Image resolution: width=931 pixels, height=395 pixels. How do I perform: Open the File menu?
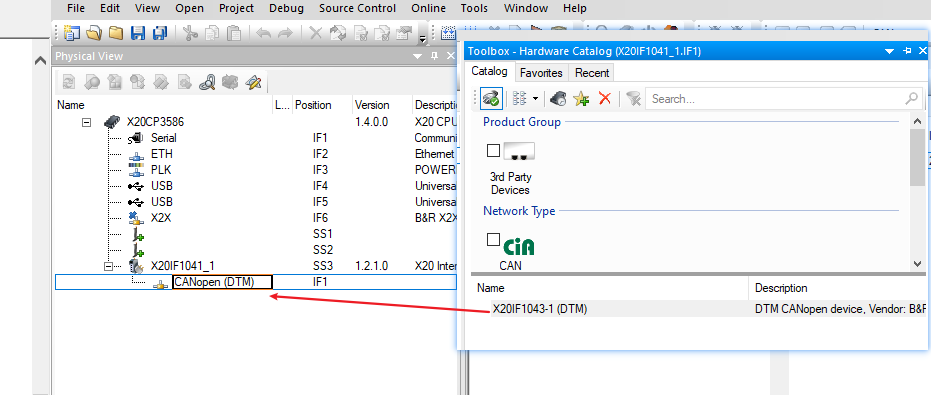(75, 8)
